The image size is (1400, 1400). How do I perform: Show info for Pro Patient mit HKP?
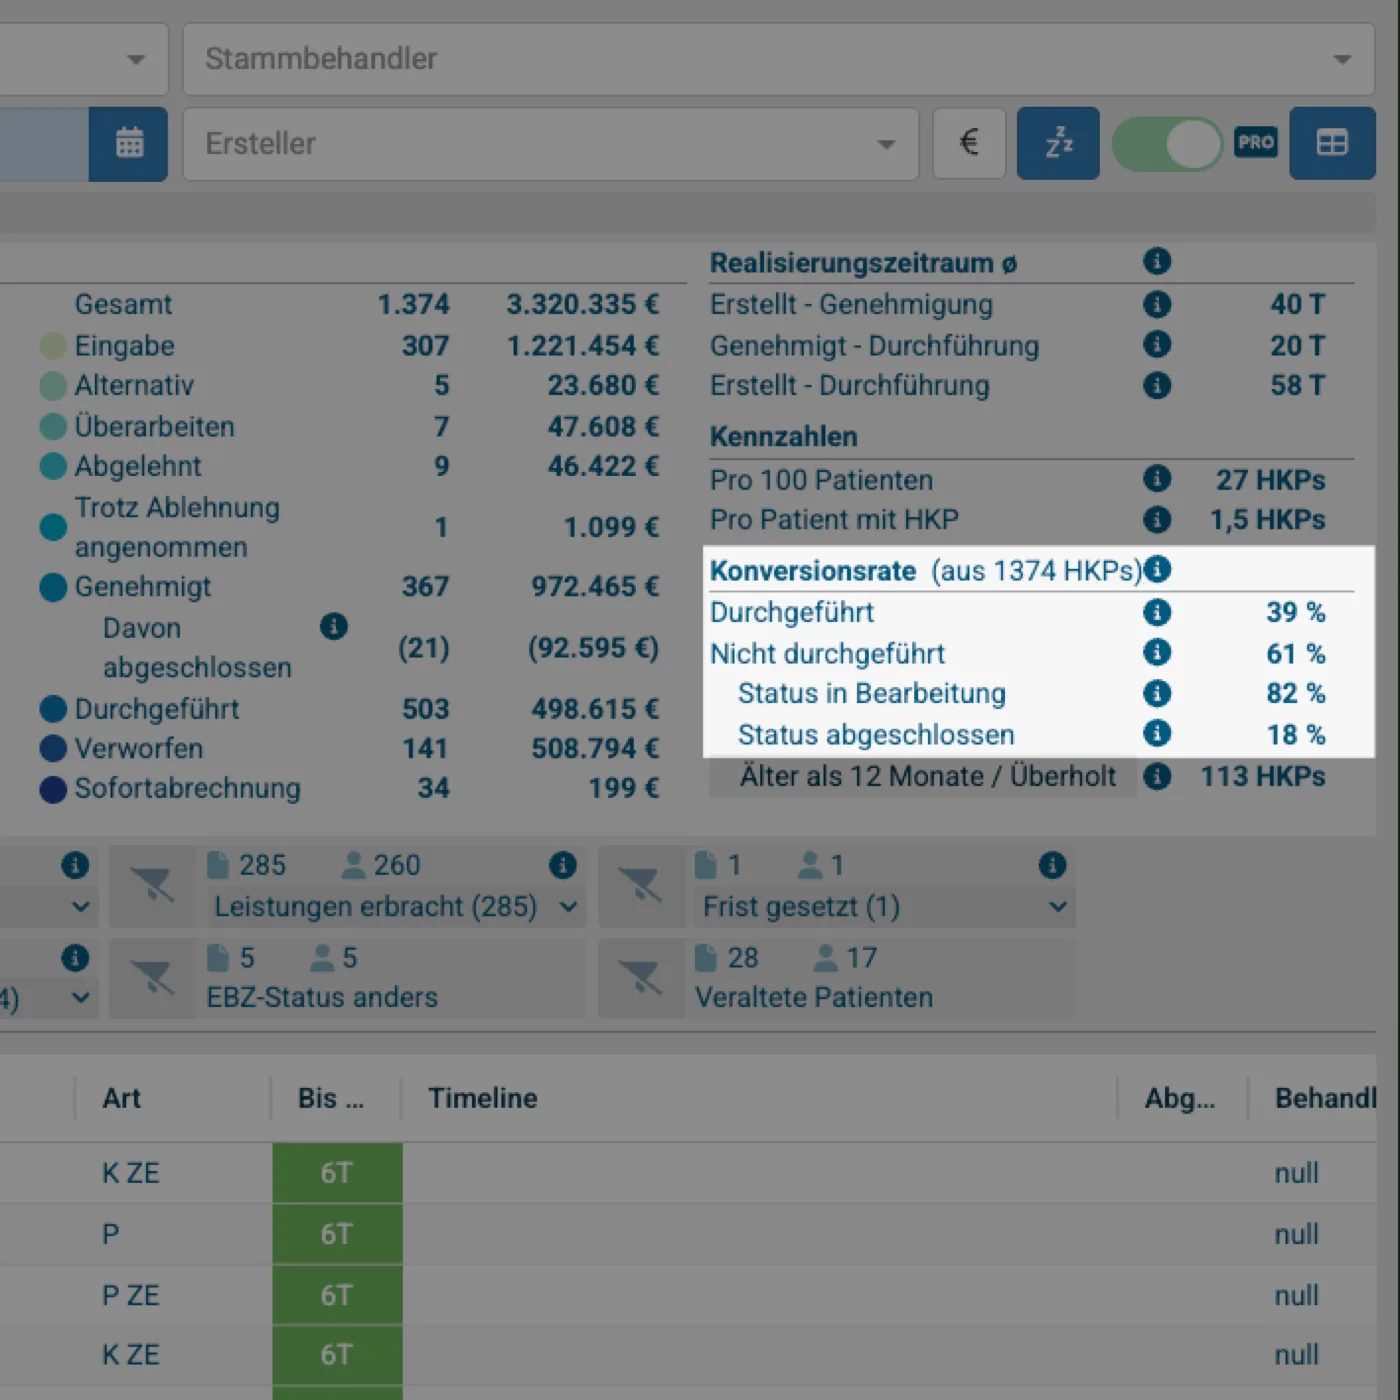(1157, 519)
